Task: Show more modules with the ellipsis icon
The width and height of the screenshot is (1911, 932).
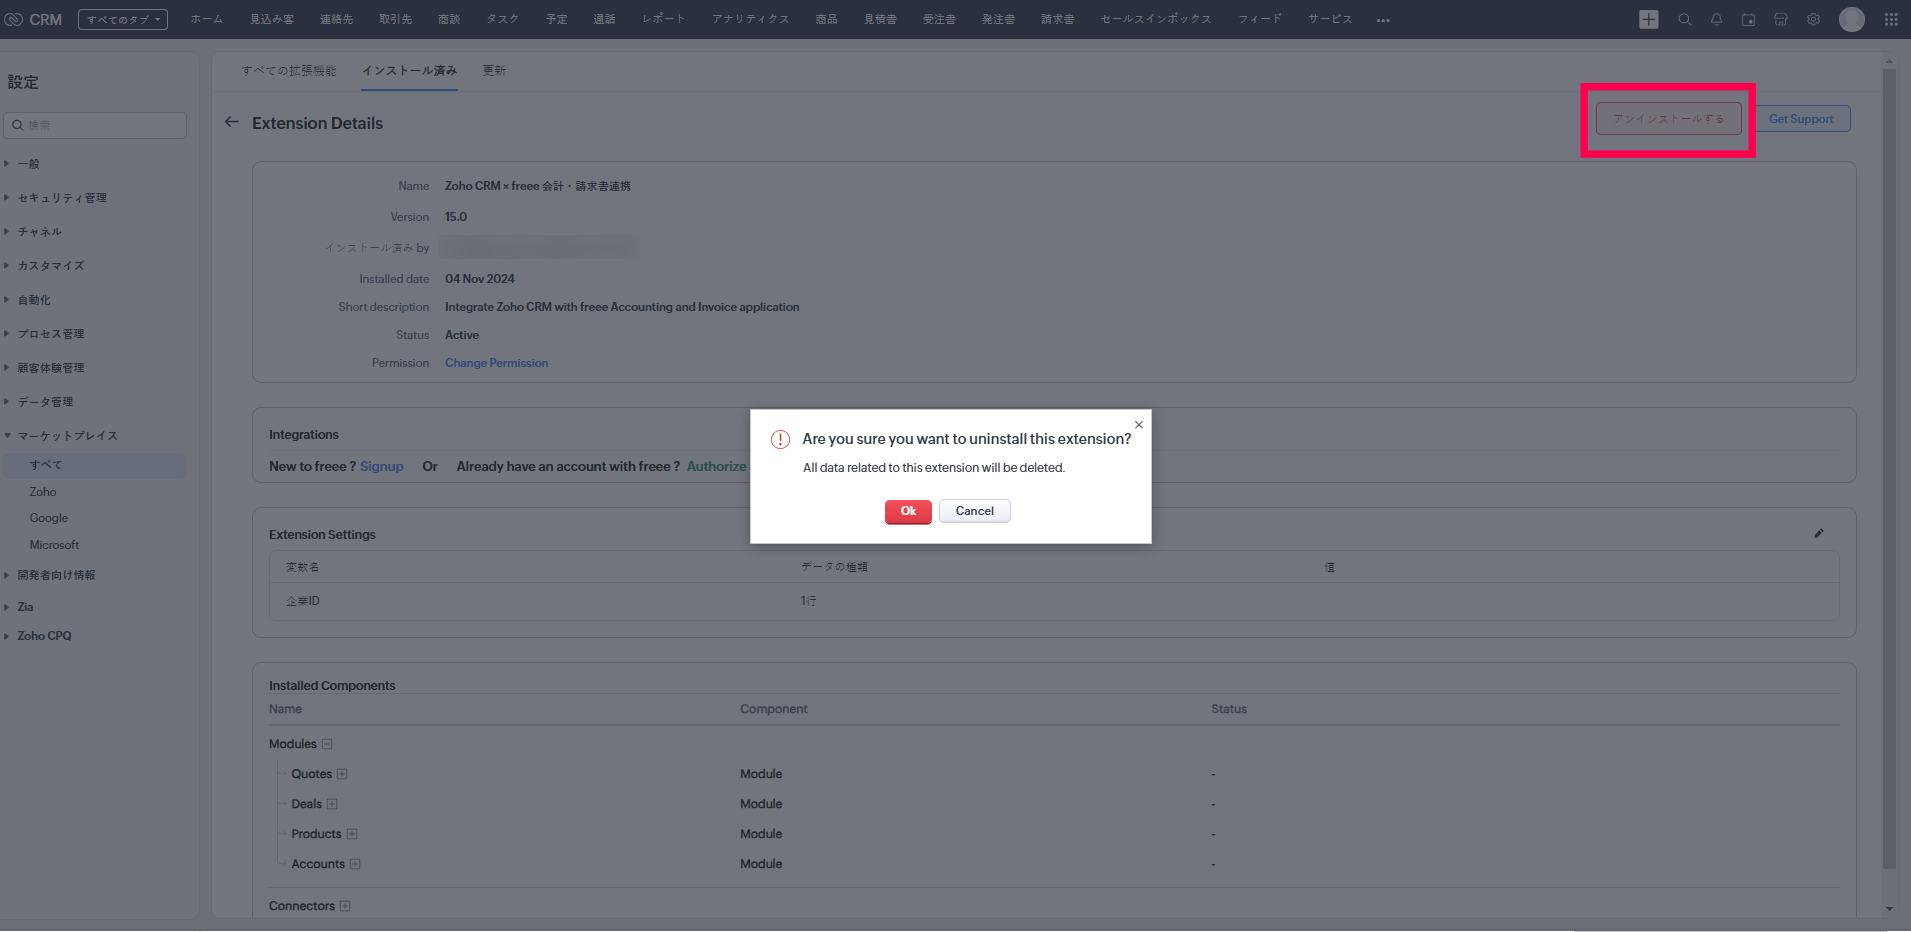Action: tap(1383, 20)
